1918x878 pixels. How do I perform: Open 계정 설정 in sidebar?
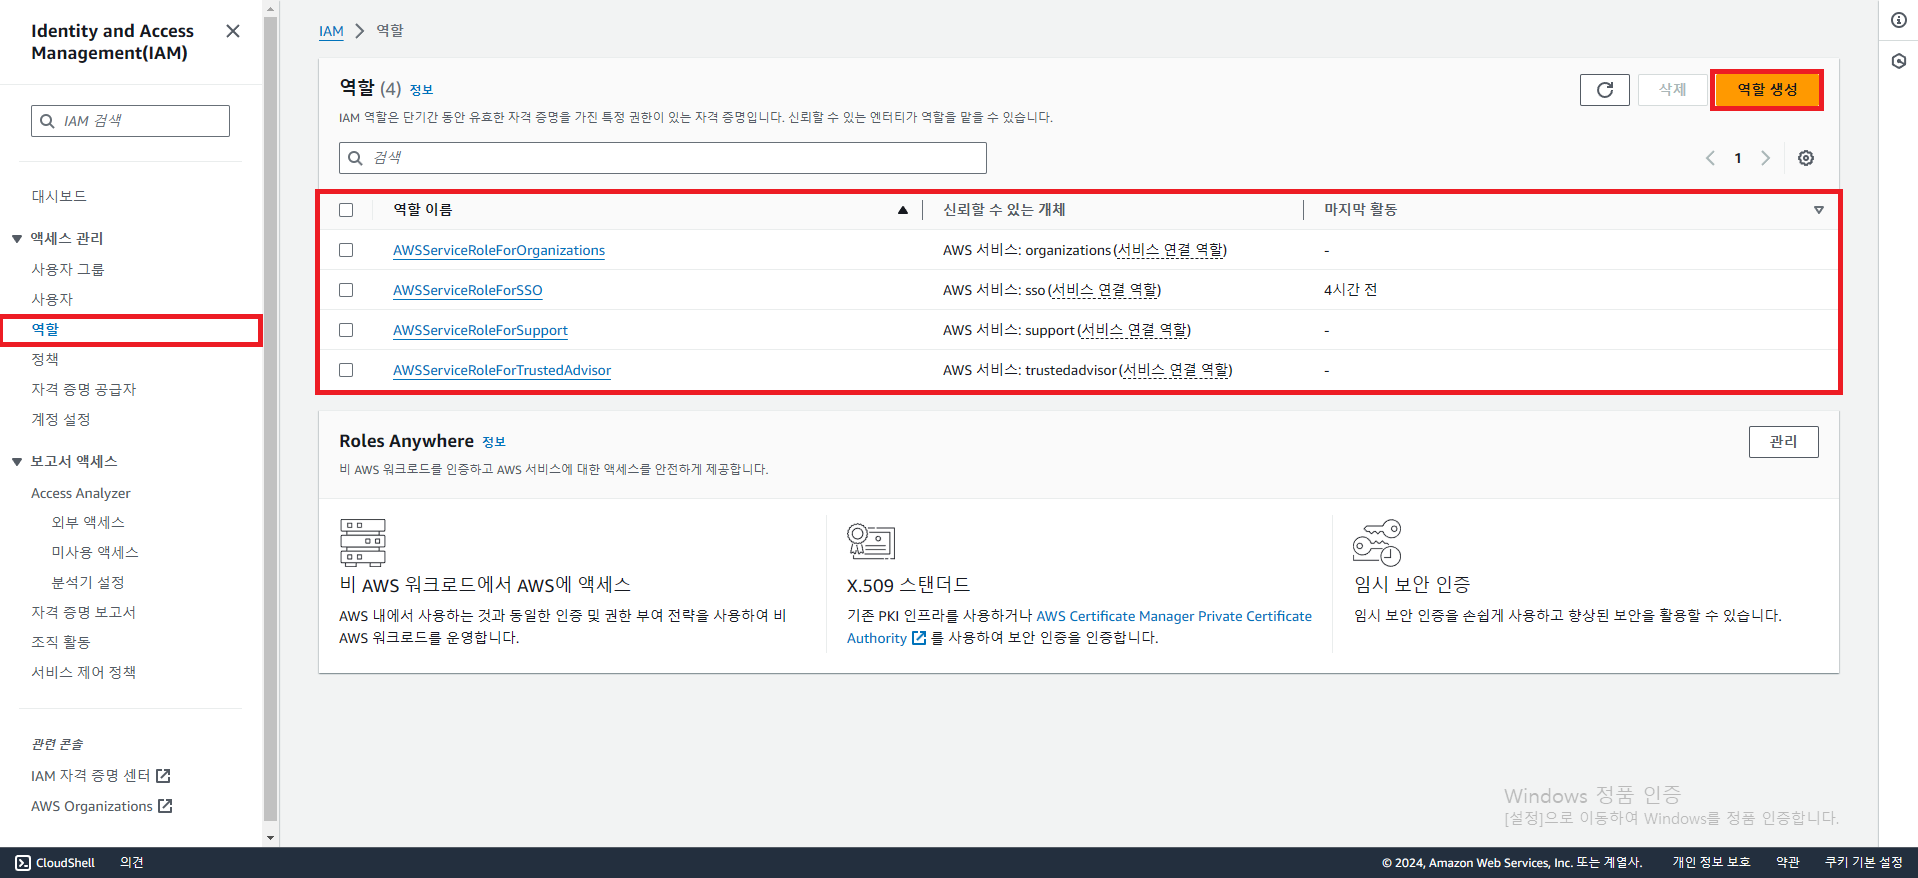[60, 419]
